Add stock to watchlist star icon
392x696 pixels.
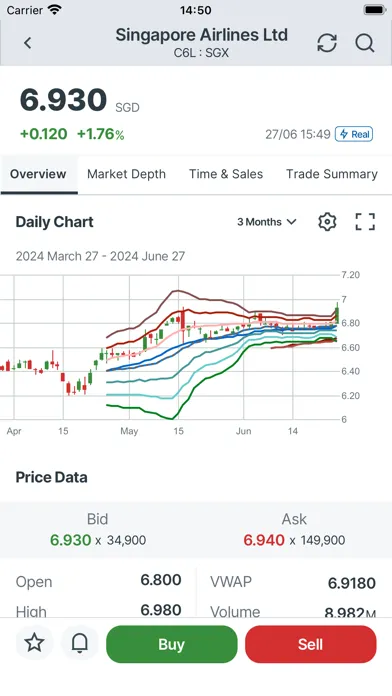34,642
